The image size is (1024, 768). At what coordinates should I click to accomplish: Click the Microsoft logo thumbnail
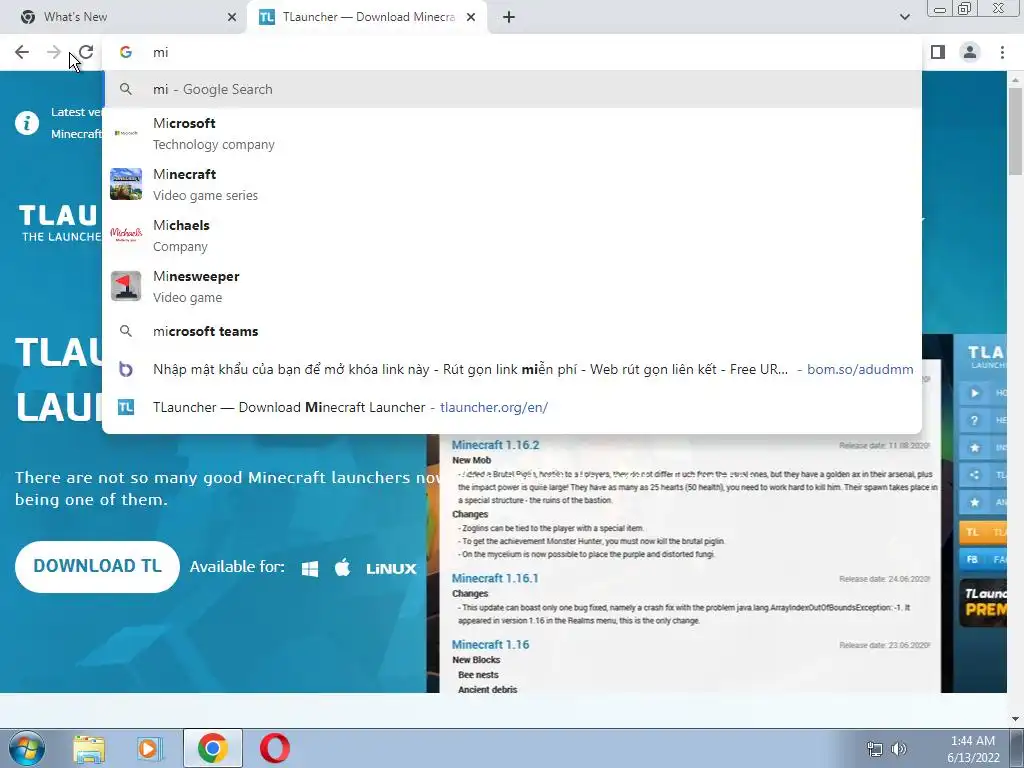[x=126, y=133]
